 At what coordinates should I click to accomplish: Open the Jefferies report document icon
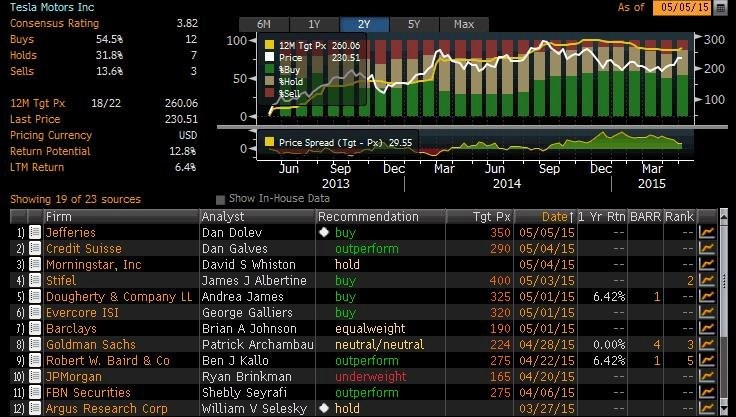[35, 232]
